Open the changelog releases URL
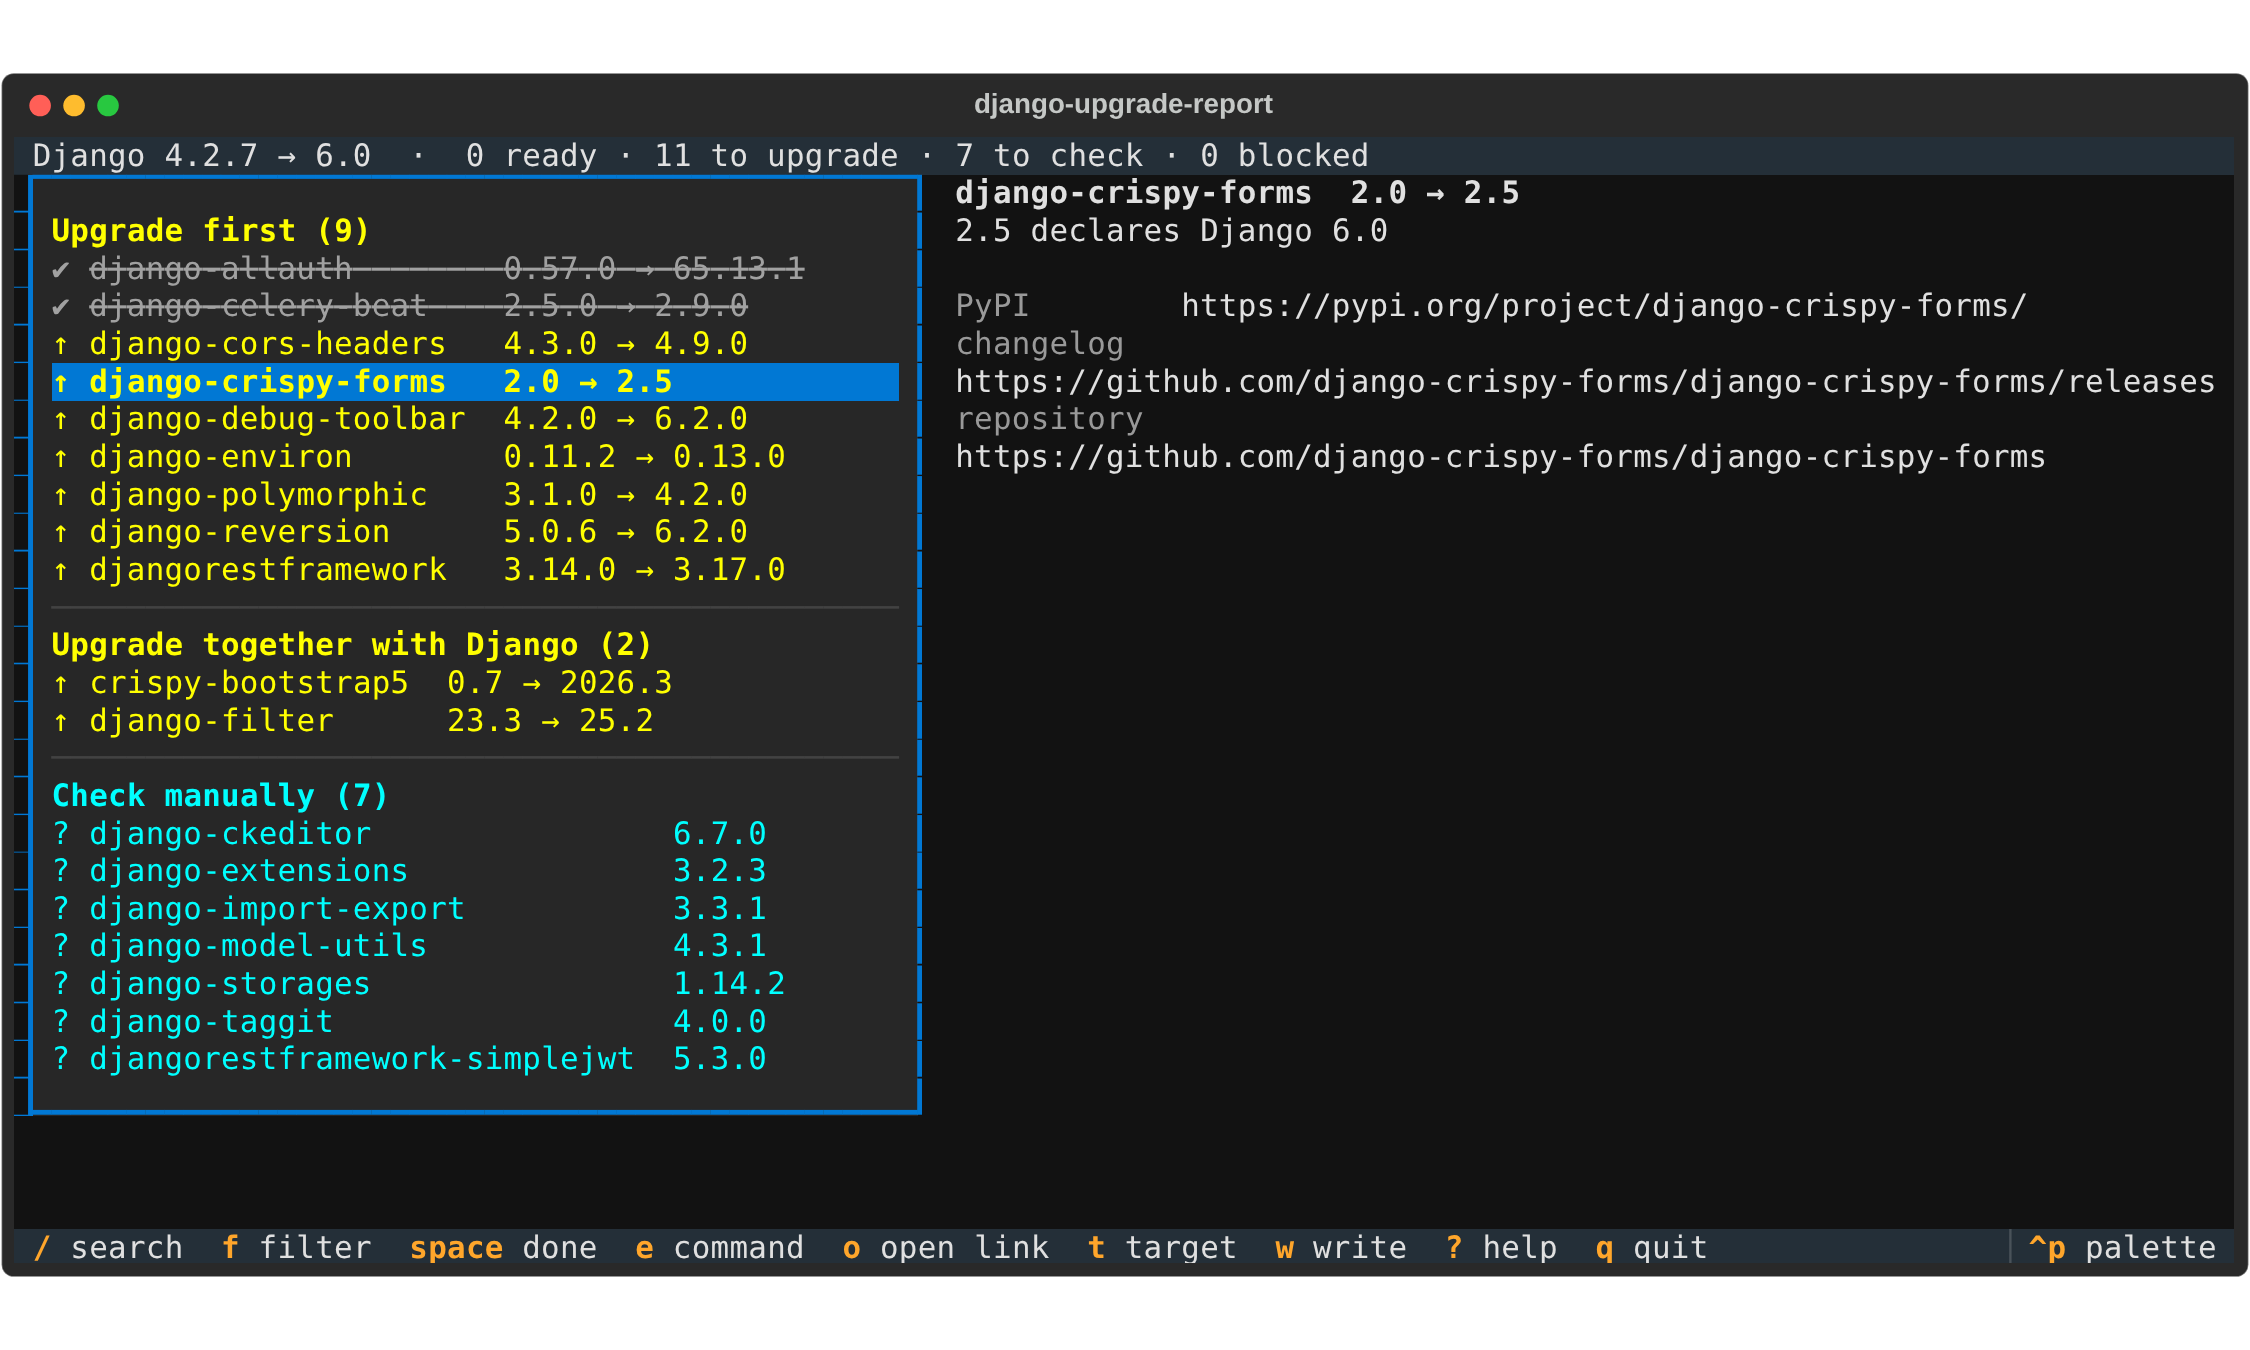This screenshot has height=1350, width=2250. (1585, 382)
